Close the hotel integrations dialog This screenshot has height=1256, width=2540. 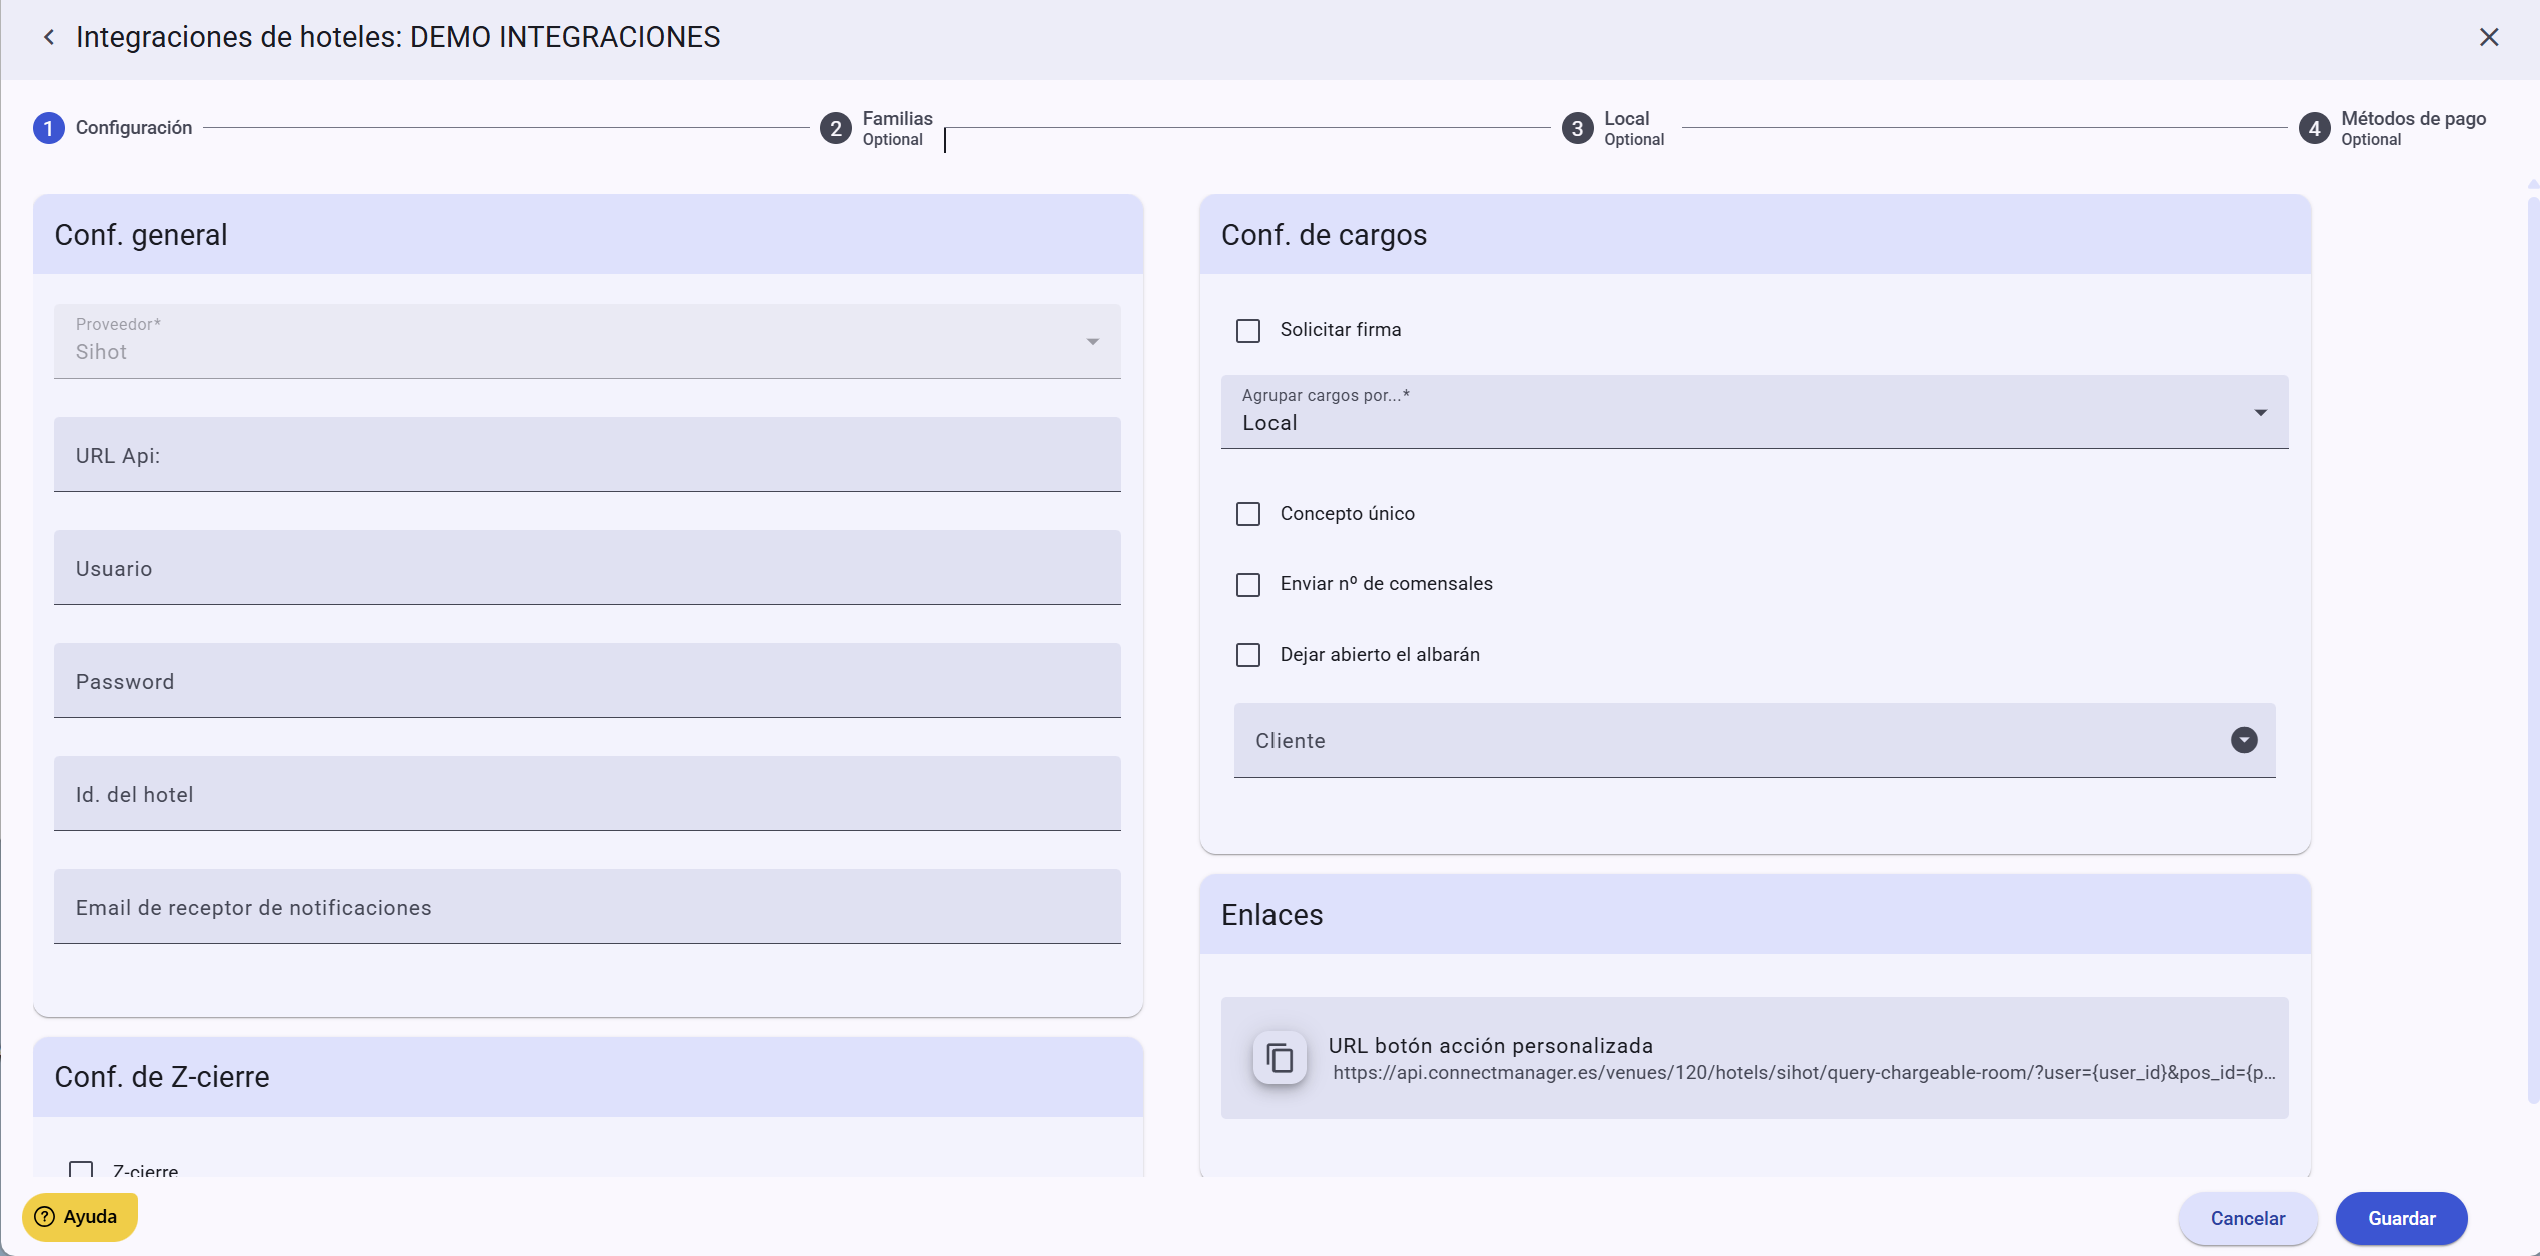pyautogui.click(x=2489, y=37)
